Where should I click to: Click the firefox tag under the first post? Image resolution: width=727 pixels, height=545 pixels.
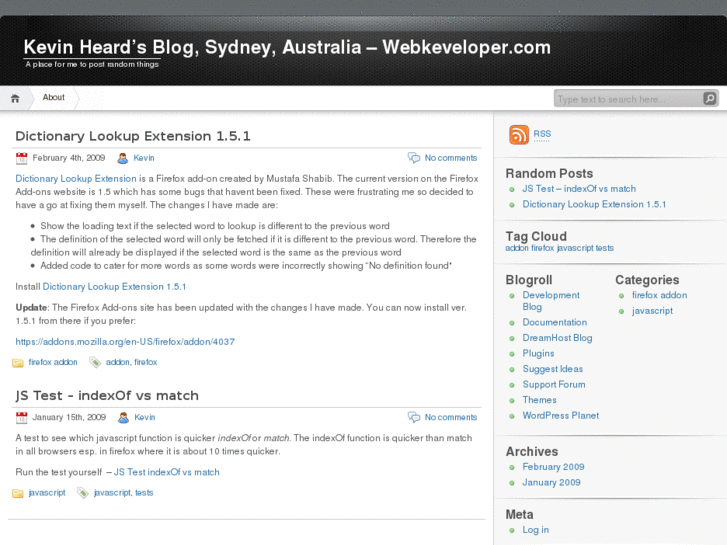click(146, 362)
